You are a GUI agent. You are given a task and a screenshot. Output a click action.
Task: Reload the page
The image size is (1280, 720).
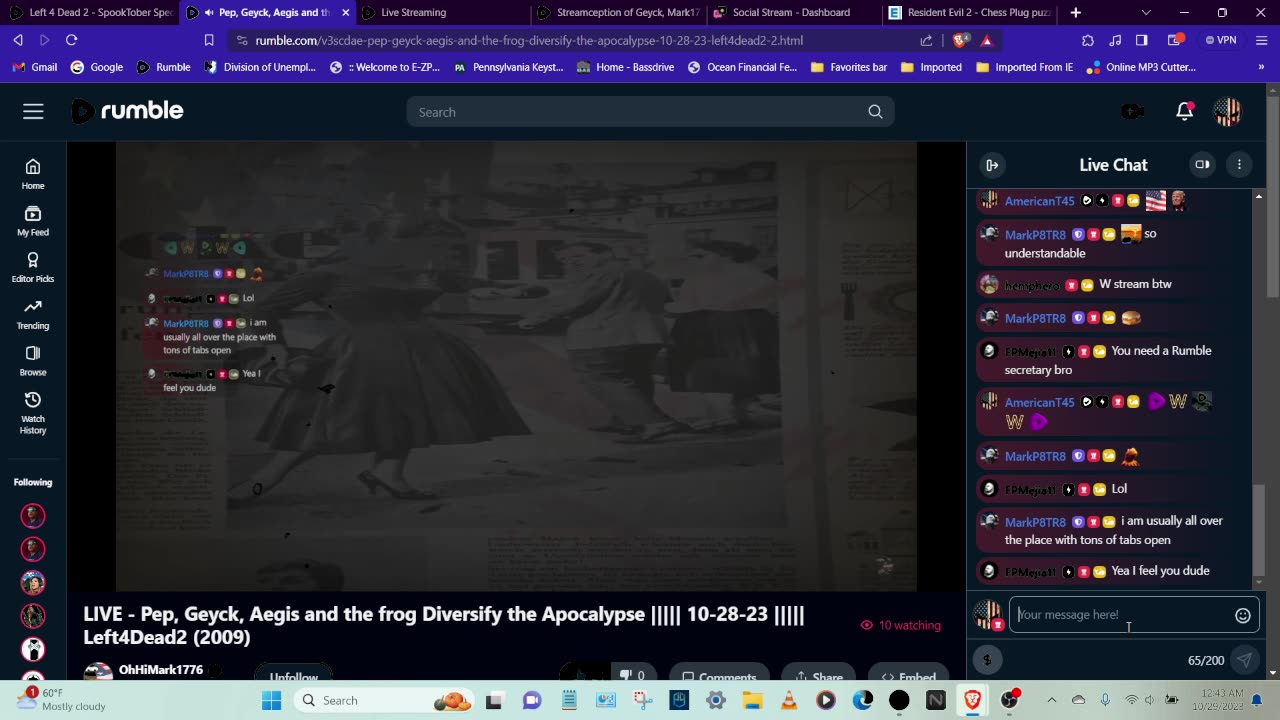point(71,40)
